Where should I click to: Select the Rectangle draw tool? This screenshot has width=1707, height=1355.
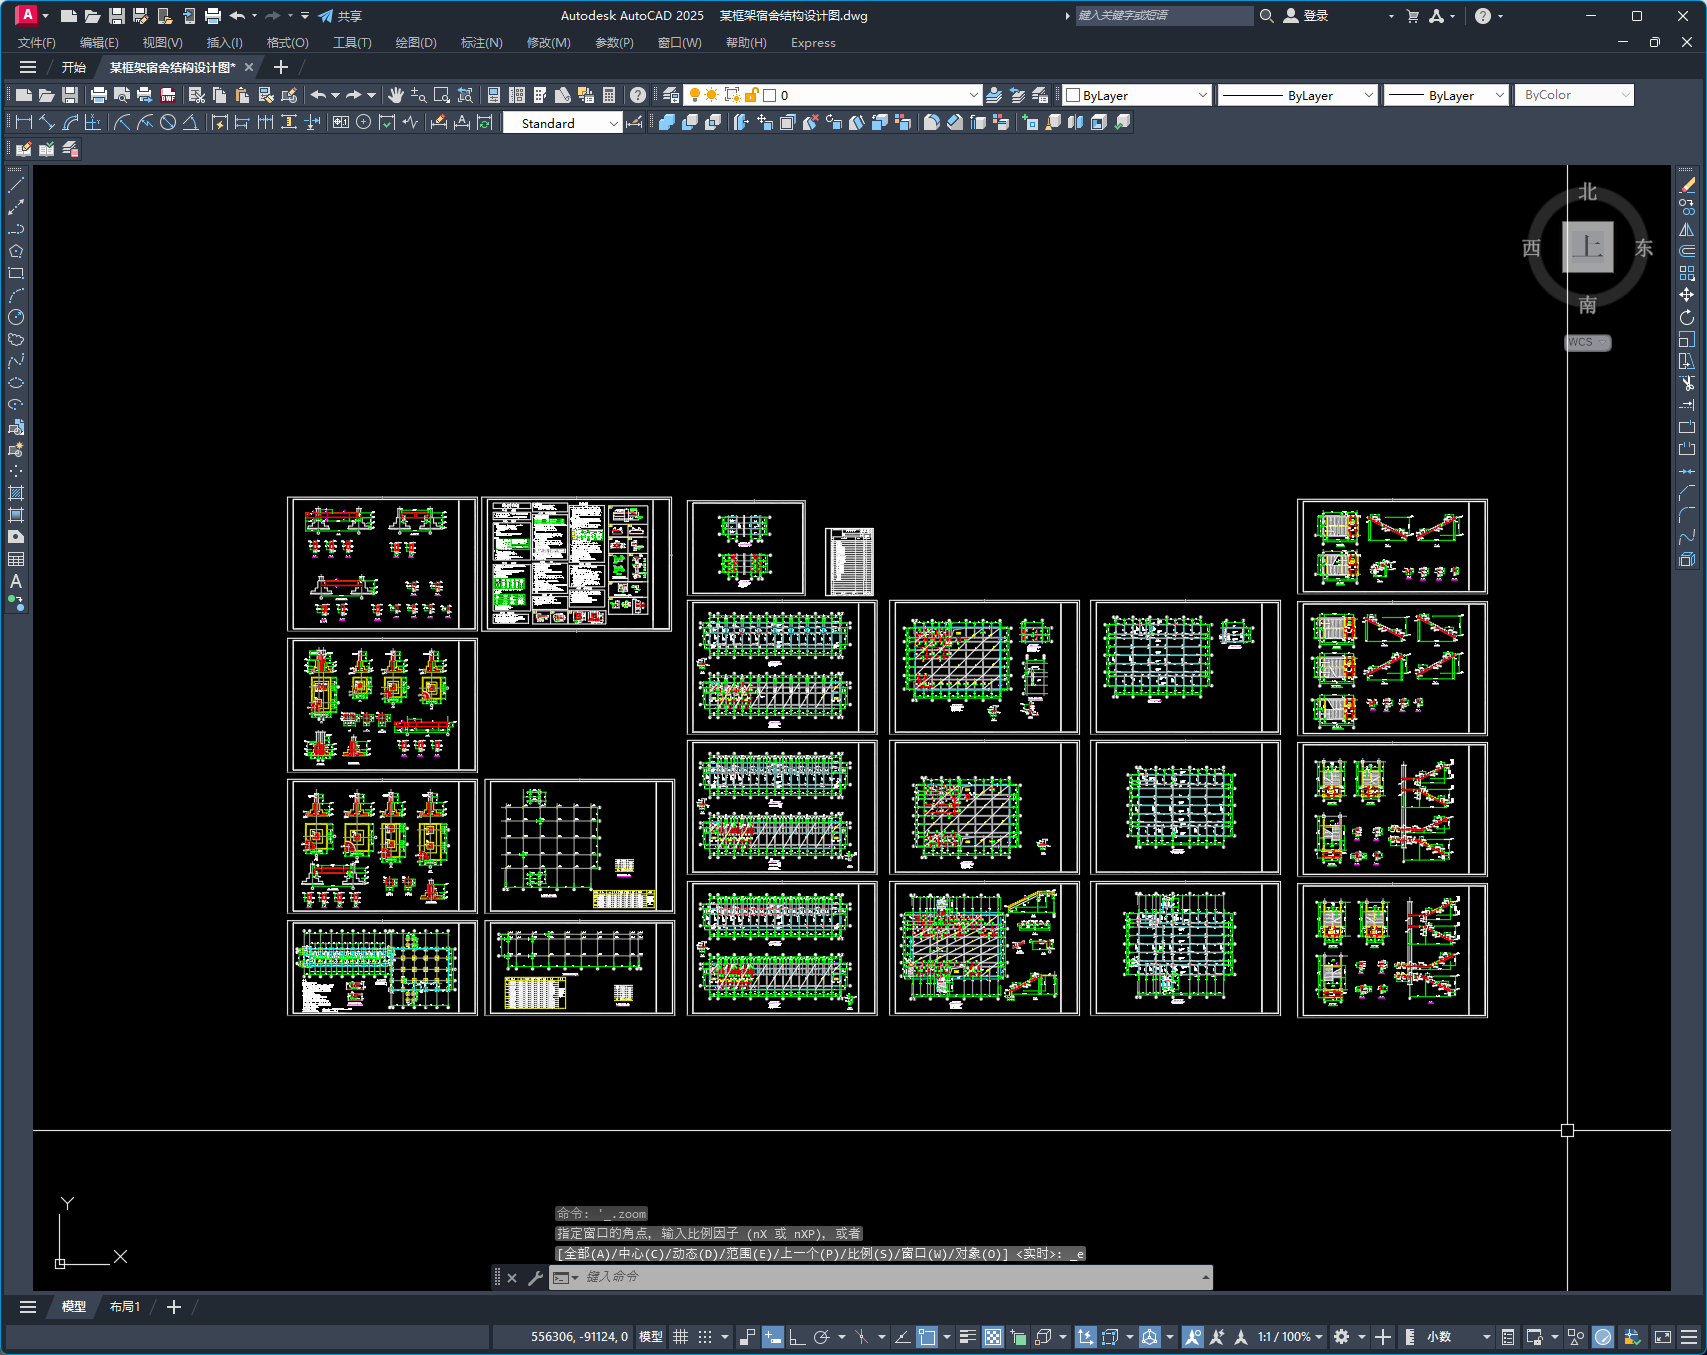tap(16, 273)
